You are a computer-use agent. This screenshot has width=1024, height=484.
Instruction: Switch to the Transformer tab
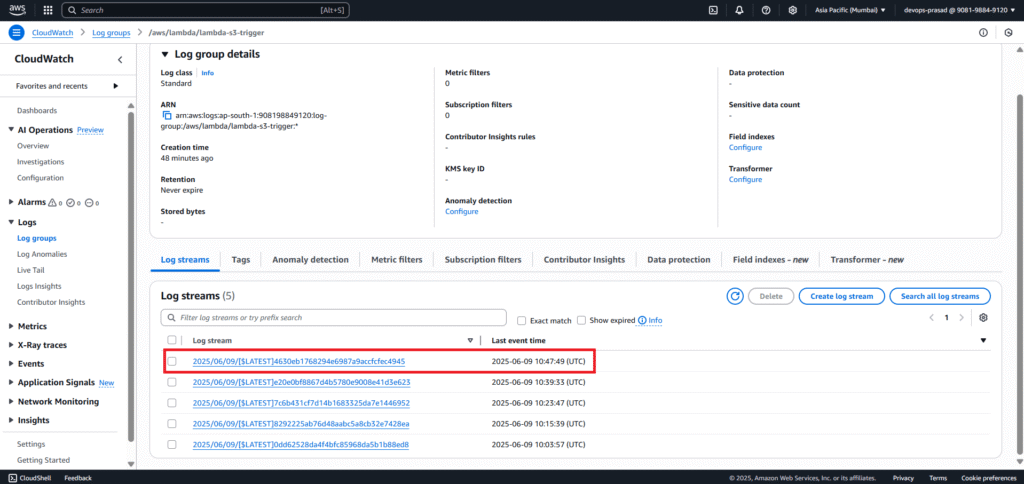tap(867, 259)
